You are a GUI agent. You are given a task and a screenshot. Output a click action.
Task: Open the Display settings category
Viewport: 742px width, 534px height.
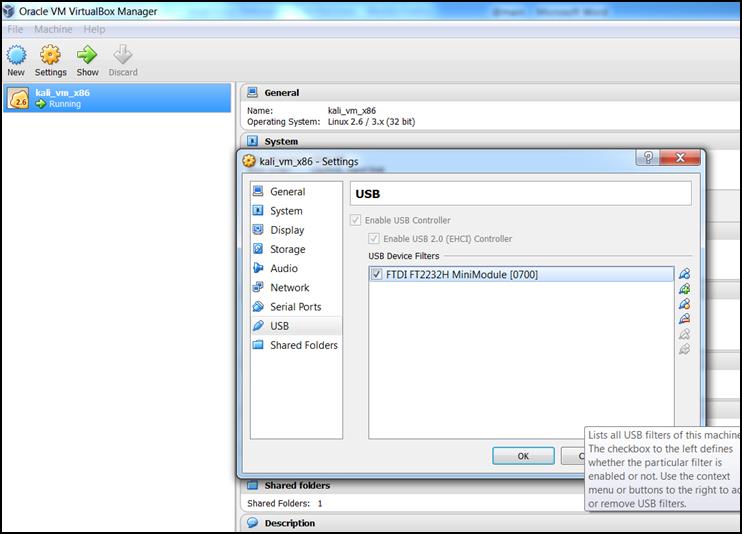[x=296, y=230]
